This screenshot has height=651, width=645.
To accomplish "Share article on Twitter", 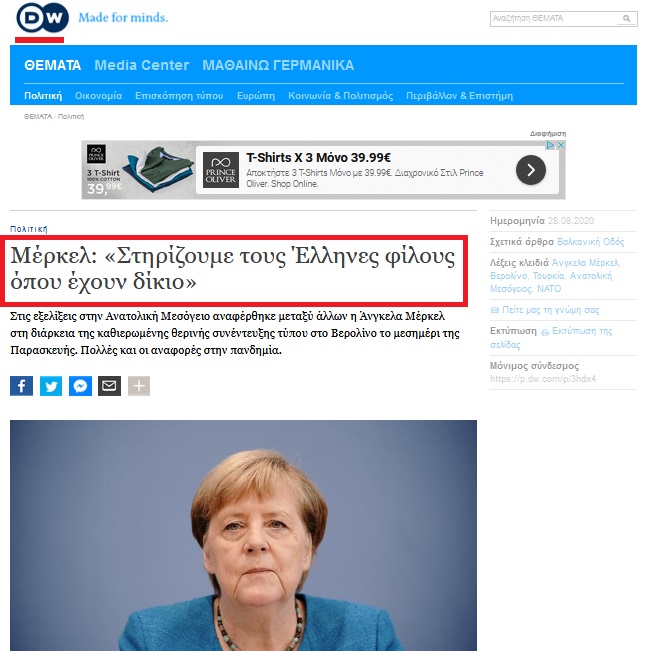I will [x=51, y=386].
